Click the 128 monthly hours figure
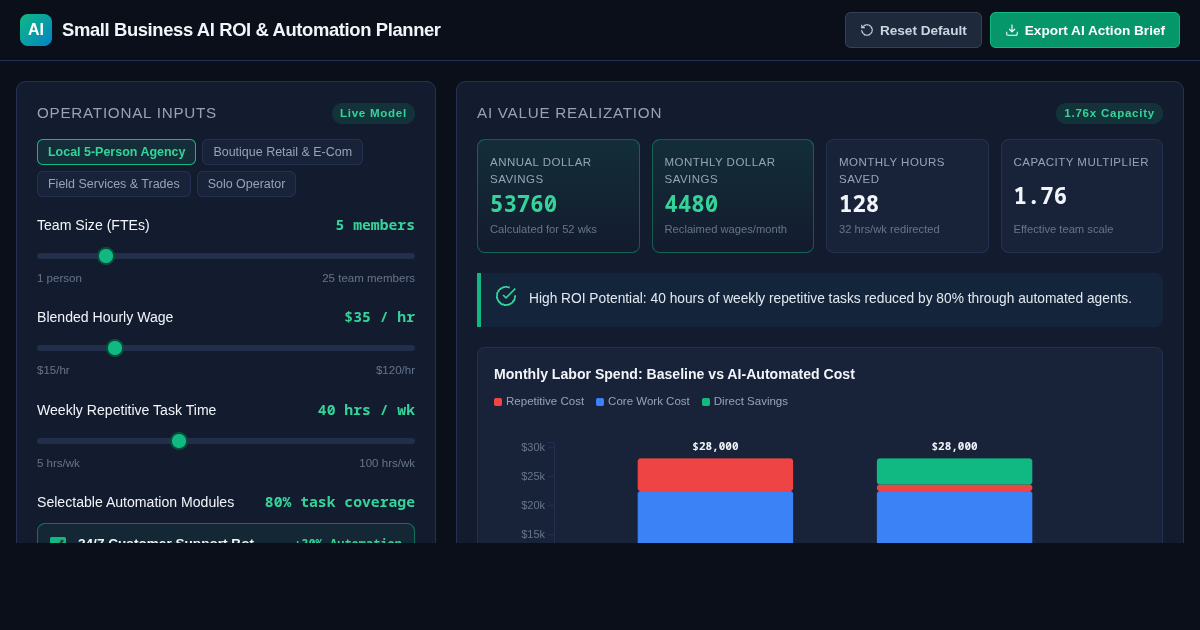 859,204
